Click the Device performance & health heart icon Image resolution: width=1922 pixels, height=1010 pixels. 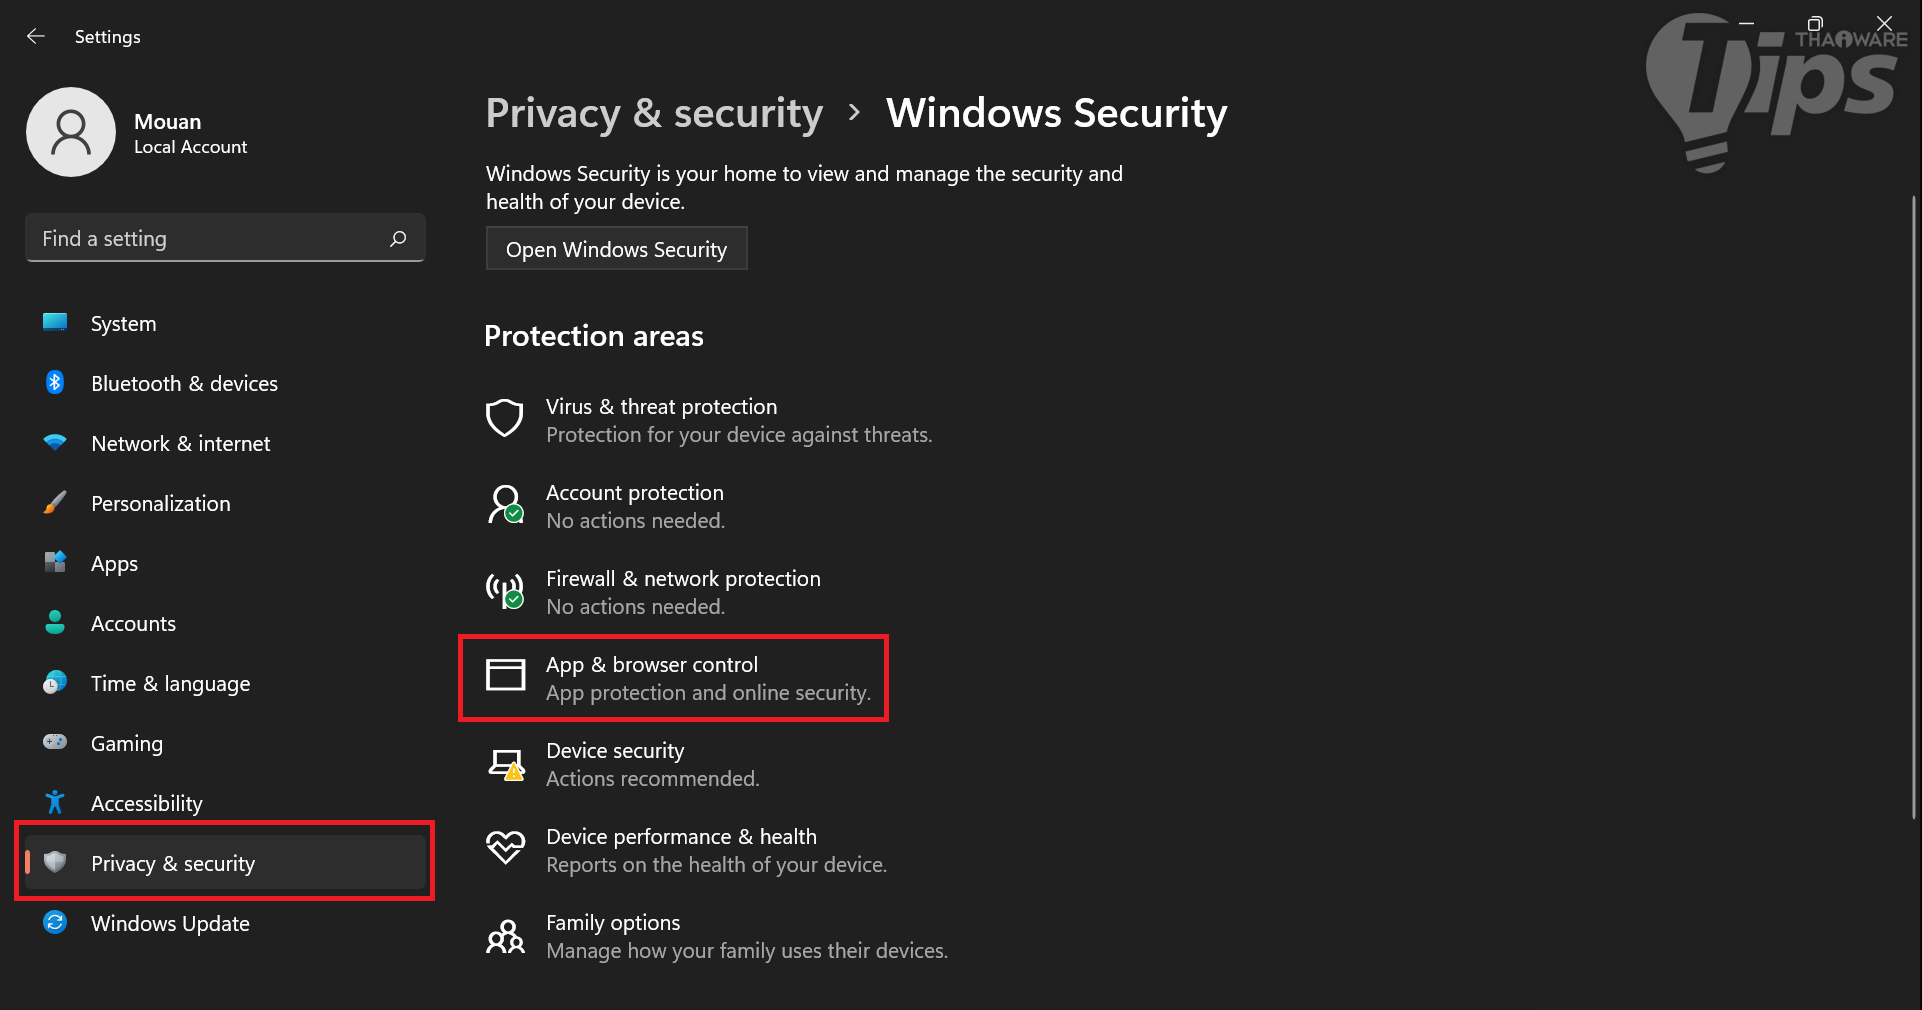[x=505, y=848]
